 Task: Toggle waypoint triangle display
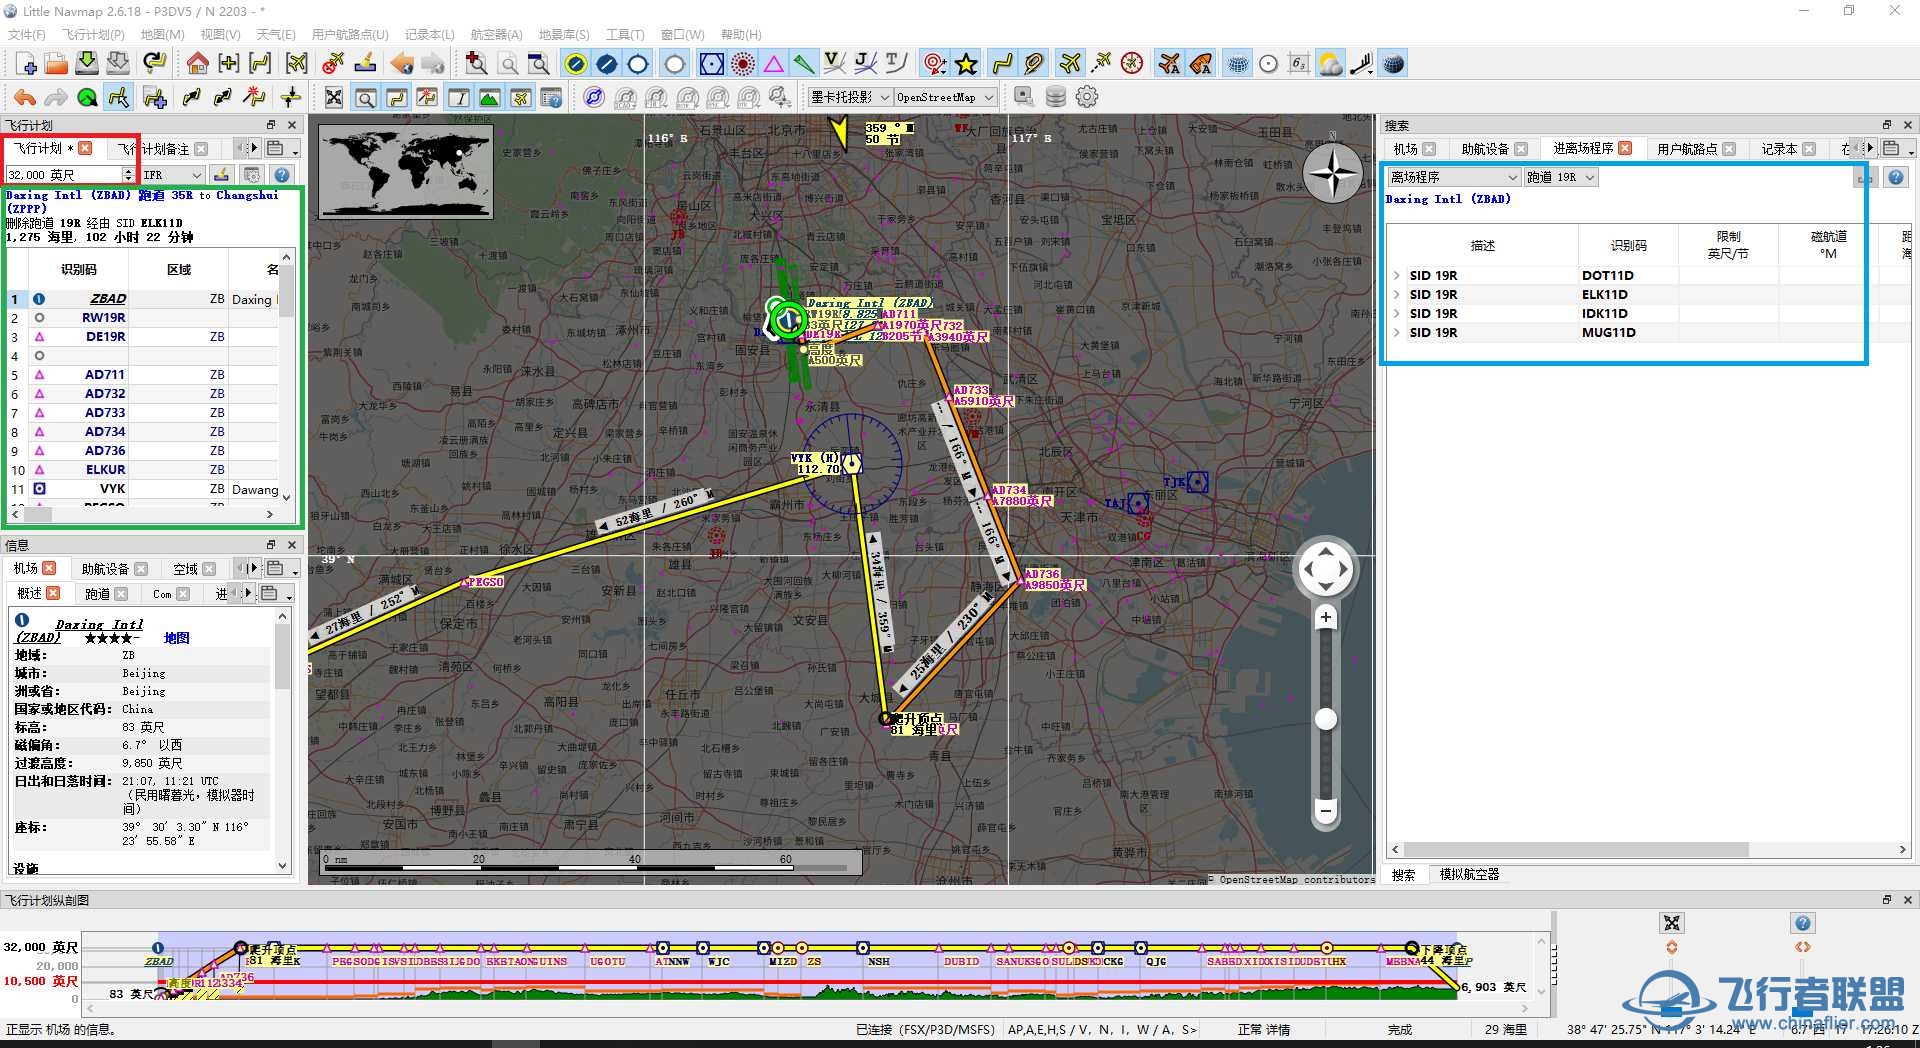click(773, 64)
